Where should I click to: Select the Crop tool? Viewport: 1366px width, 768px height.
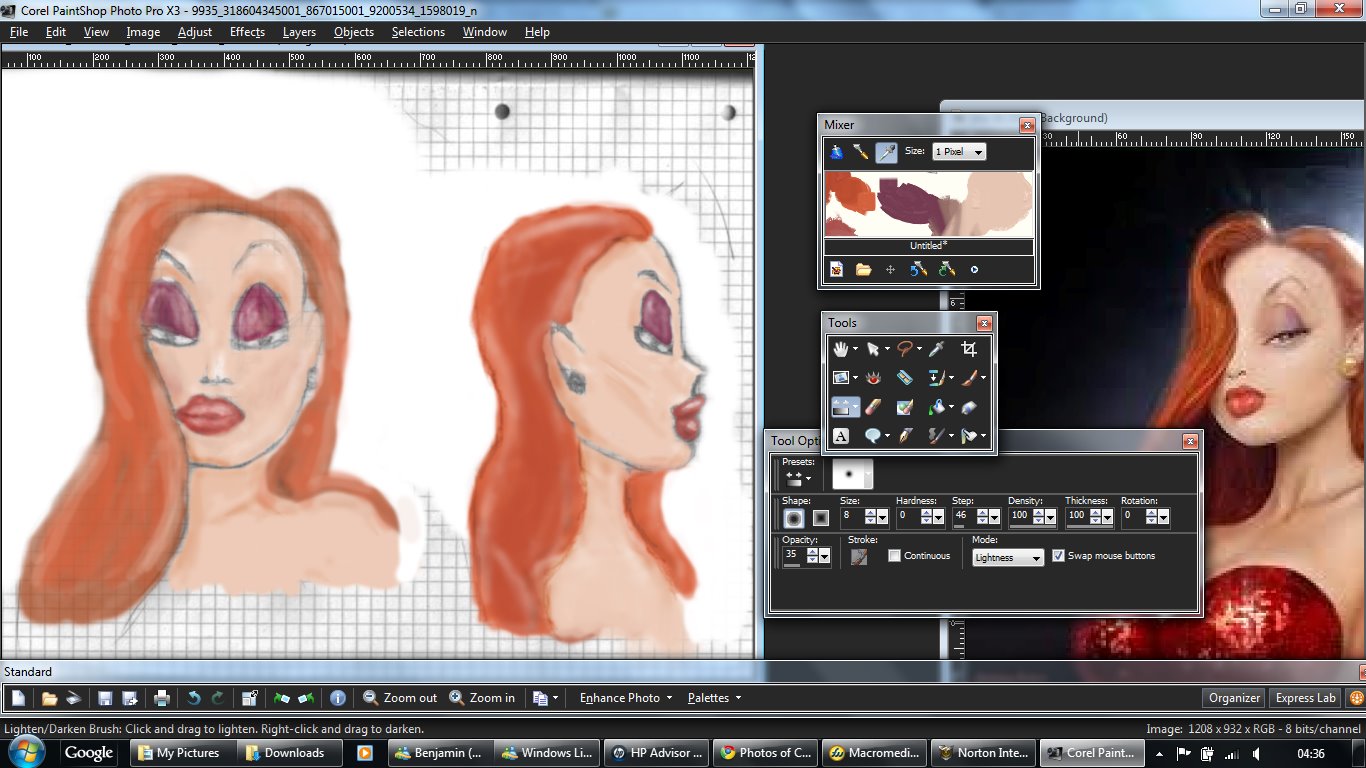[x=969, y=349]
